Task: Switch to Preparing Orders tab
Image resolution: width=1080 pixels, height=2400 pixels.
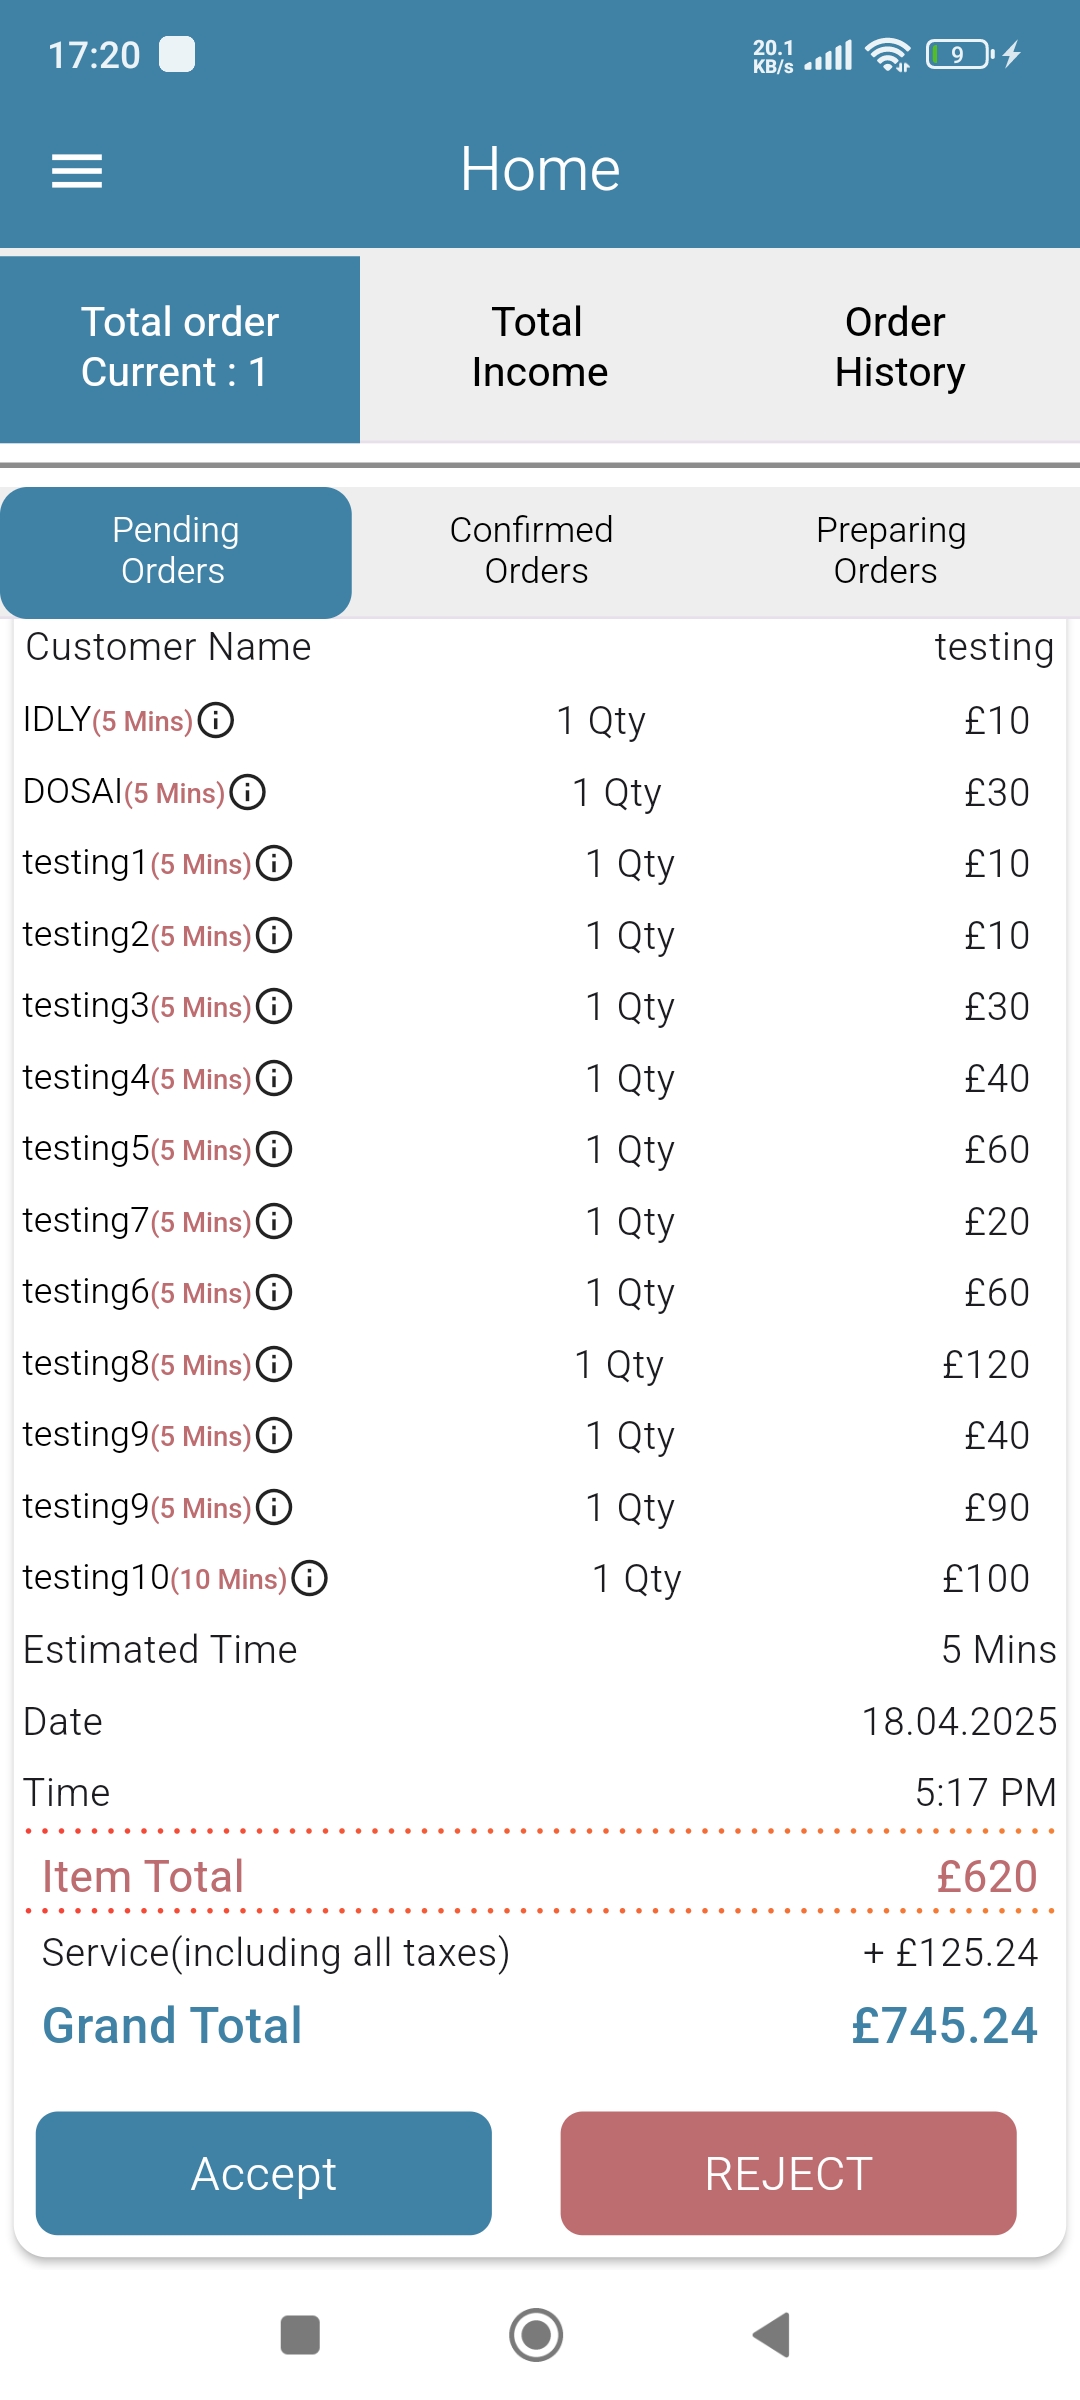Action: [x=890, y=550]
